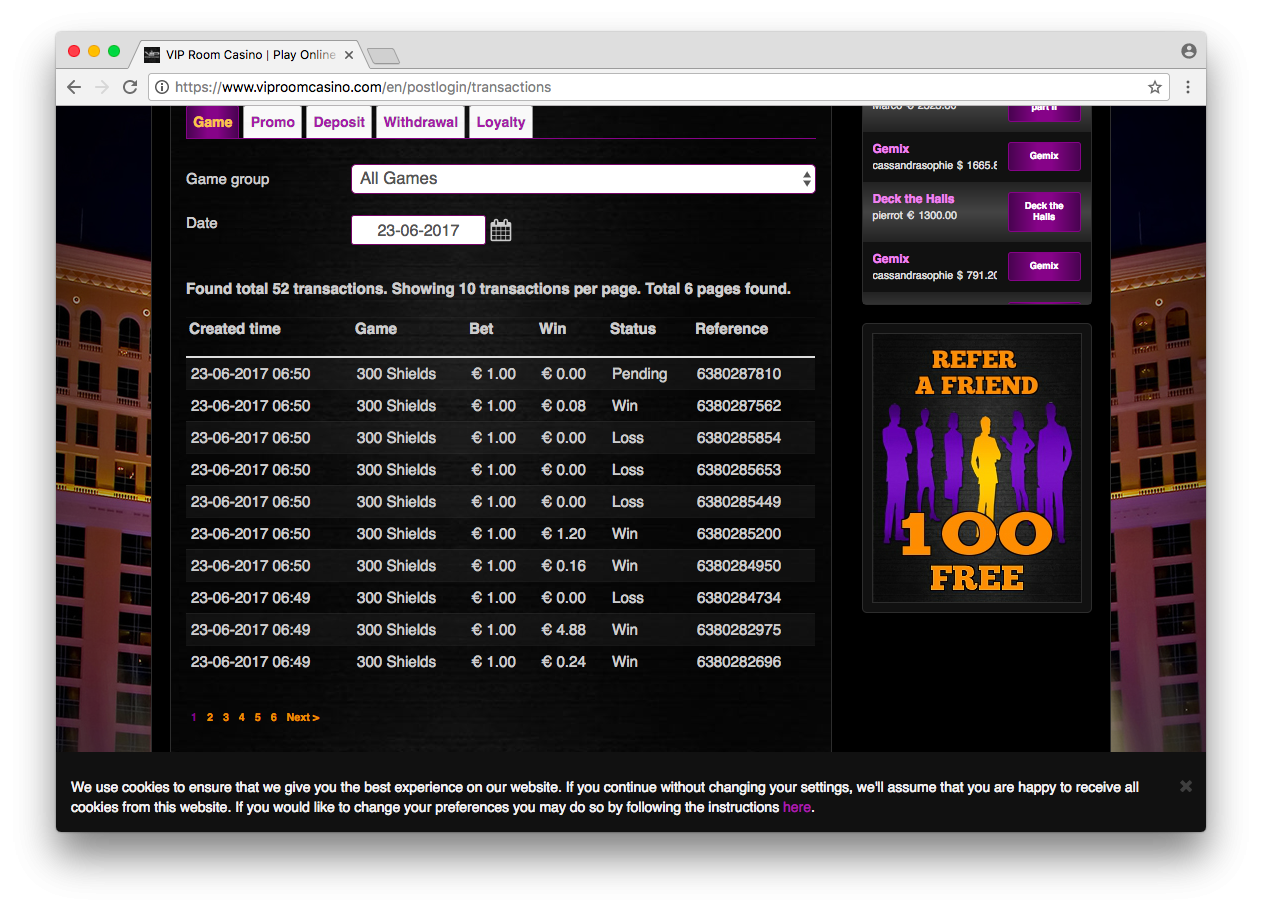Image resolution: width=1262 pixels, height=912 pixels.
Task: Switch to the Promo tab
Action: (x=273, y=122)
